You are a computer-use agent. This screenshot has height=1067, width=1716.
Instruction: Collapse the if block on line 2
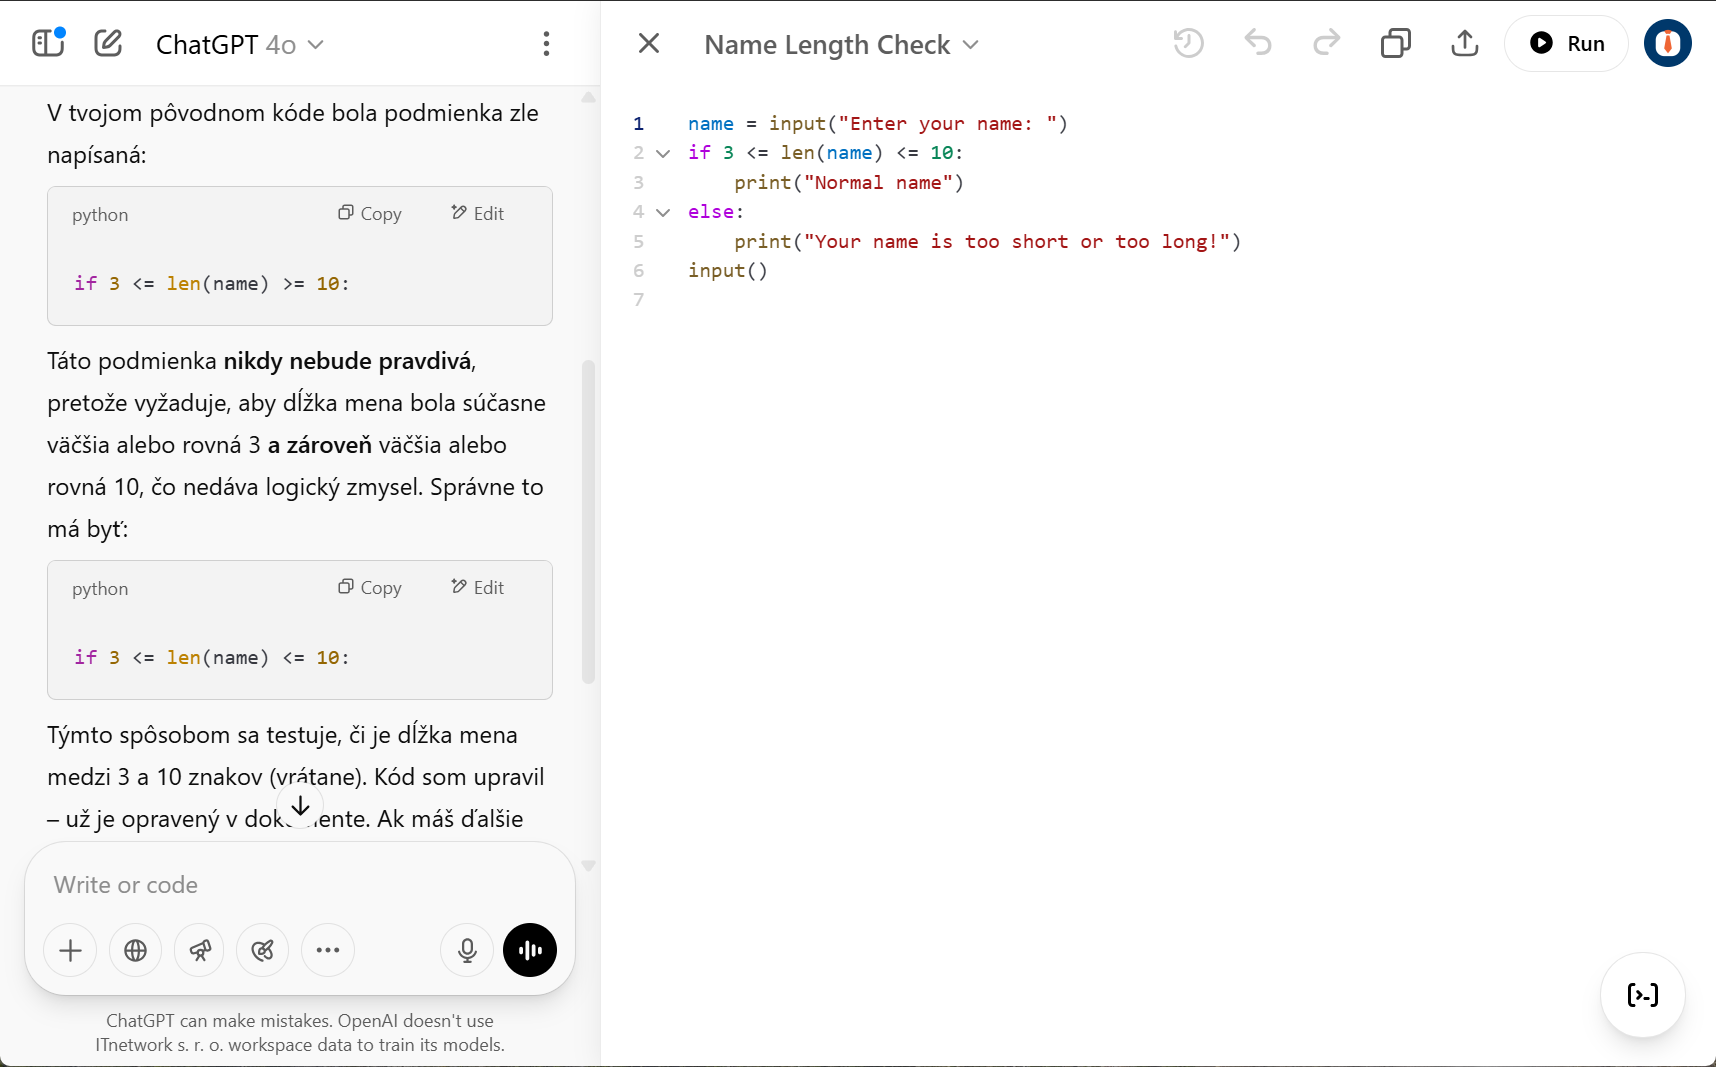pyautogui.click(x=663, y=153)
